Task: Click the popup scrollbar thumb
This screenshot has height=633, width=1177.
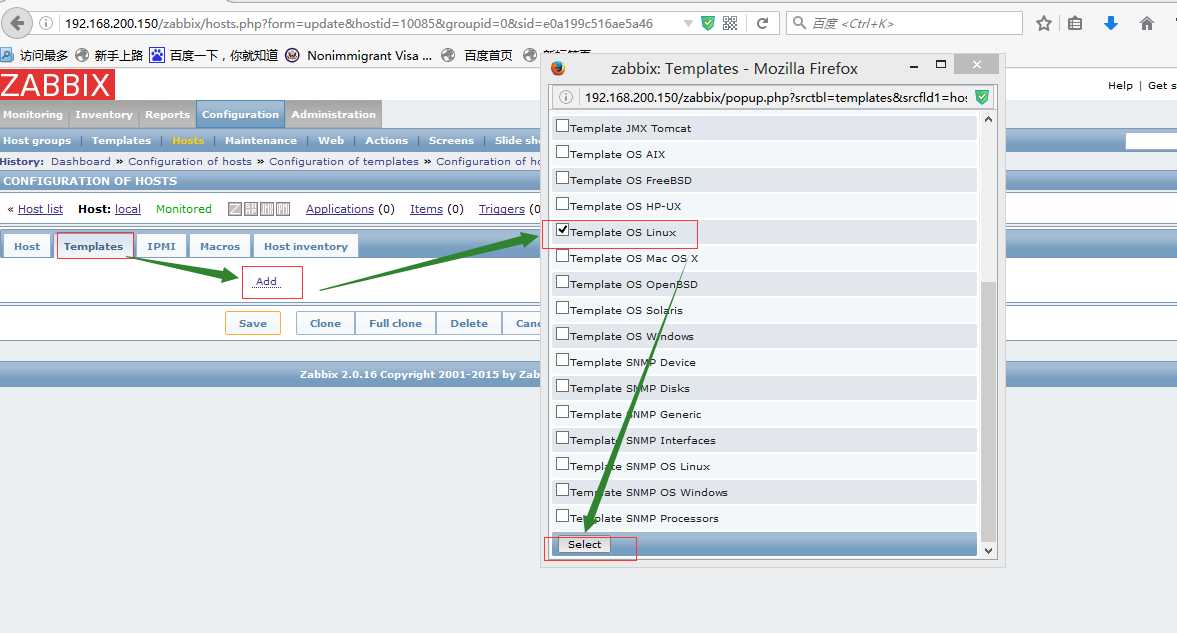Action: pos(989,411)
